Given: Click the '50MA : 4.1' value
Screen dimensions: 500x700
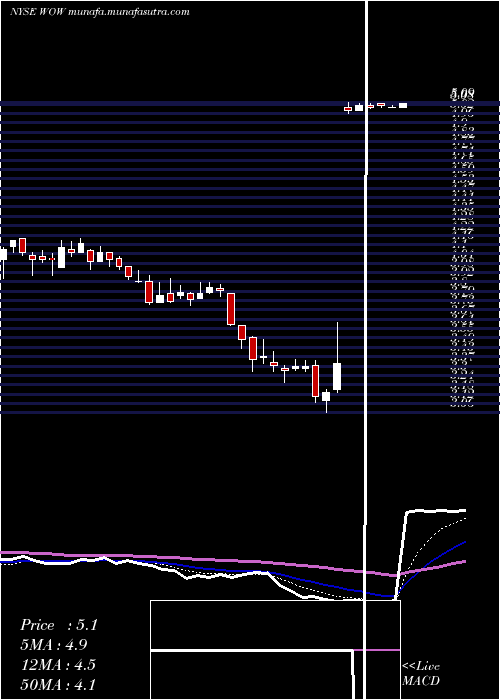Looking at the screenshot, I should click(58, 684).
